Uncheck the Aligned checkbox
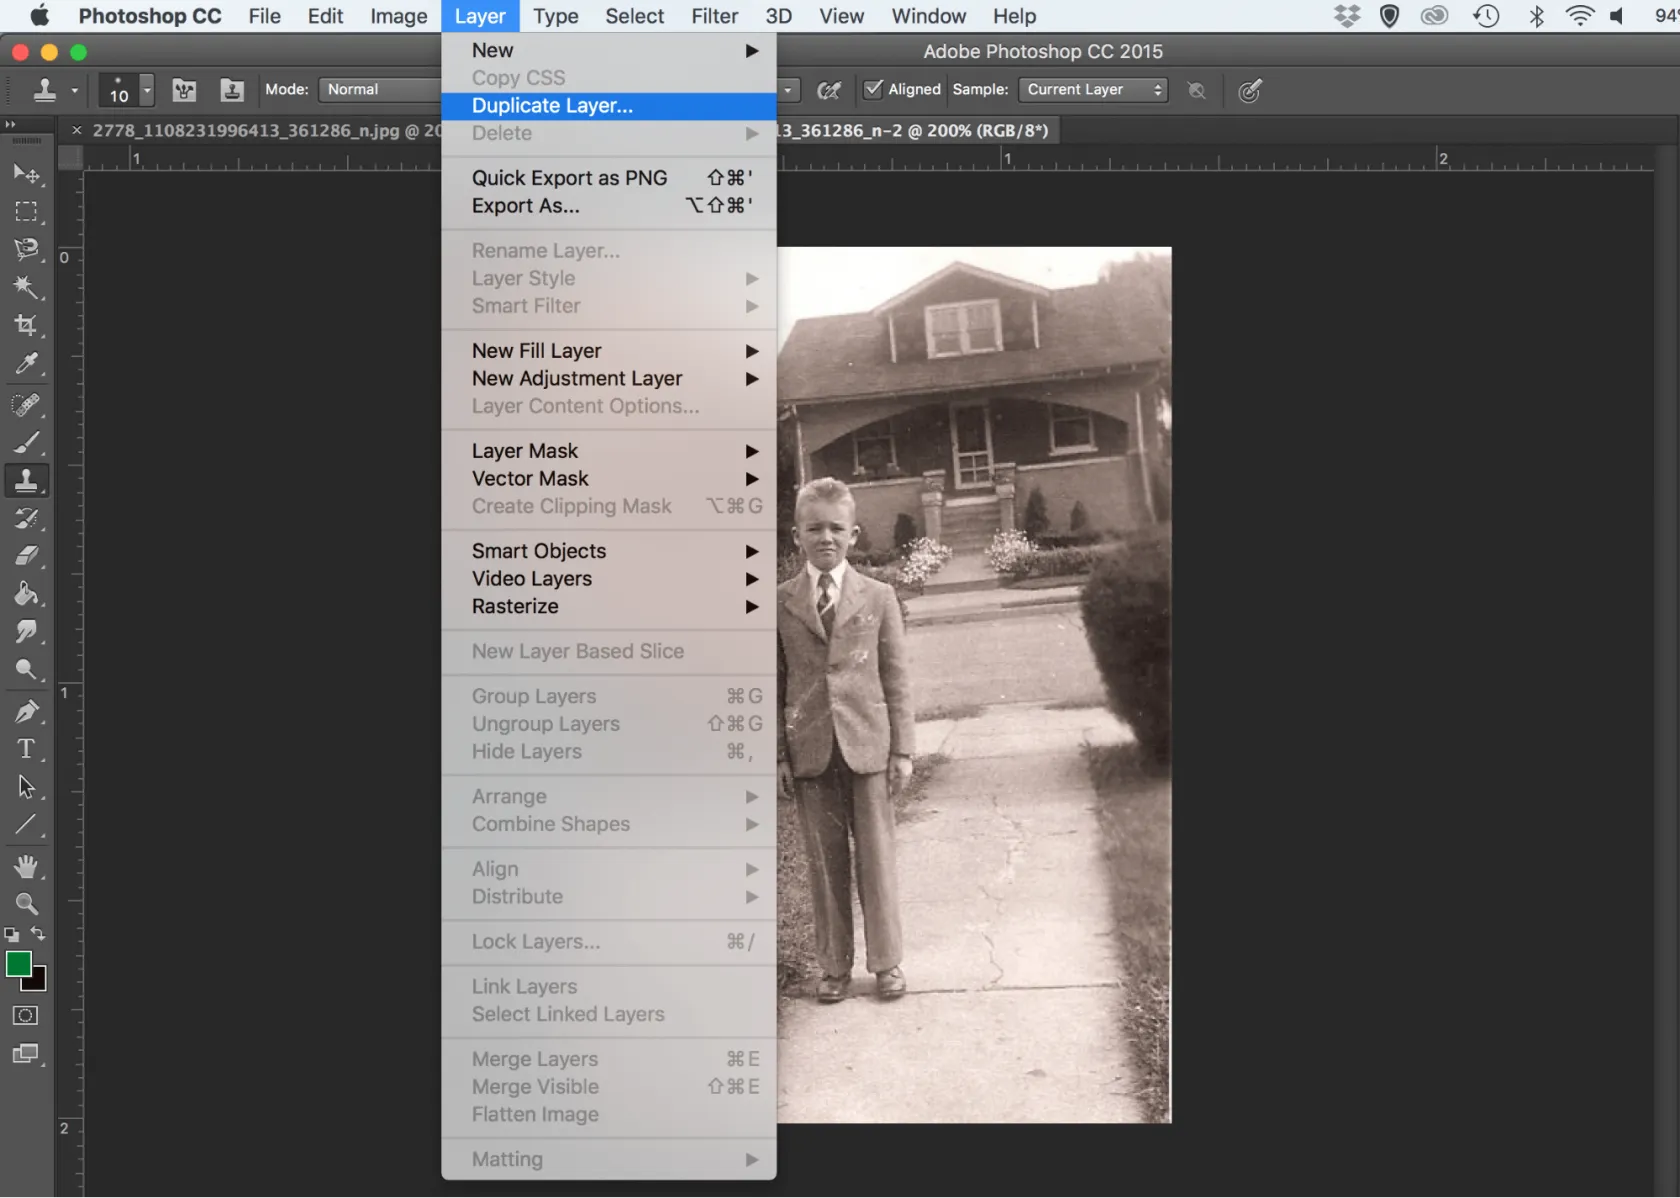Image resolution: width=1680 pixels, height=1198 pixels. click(873, 89)
